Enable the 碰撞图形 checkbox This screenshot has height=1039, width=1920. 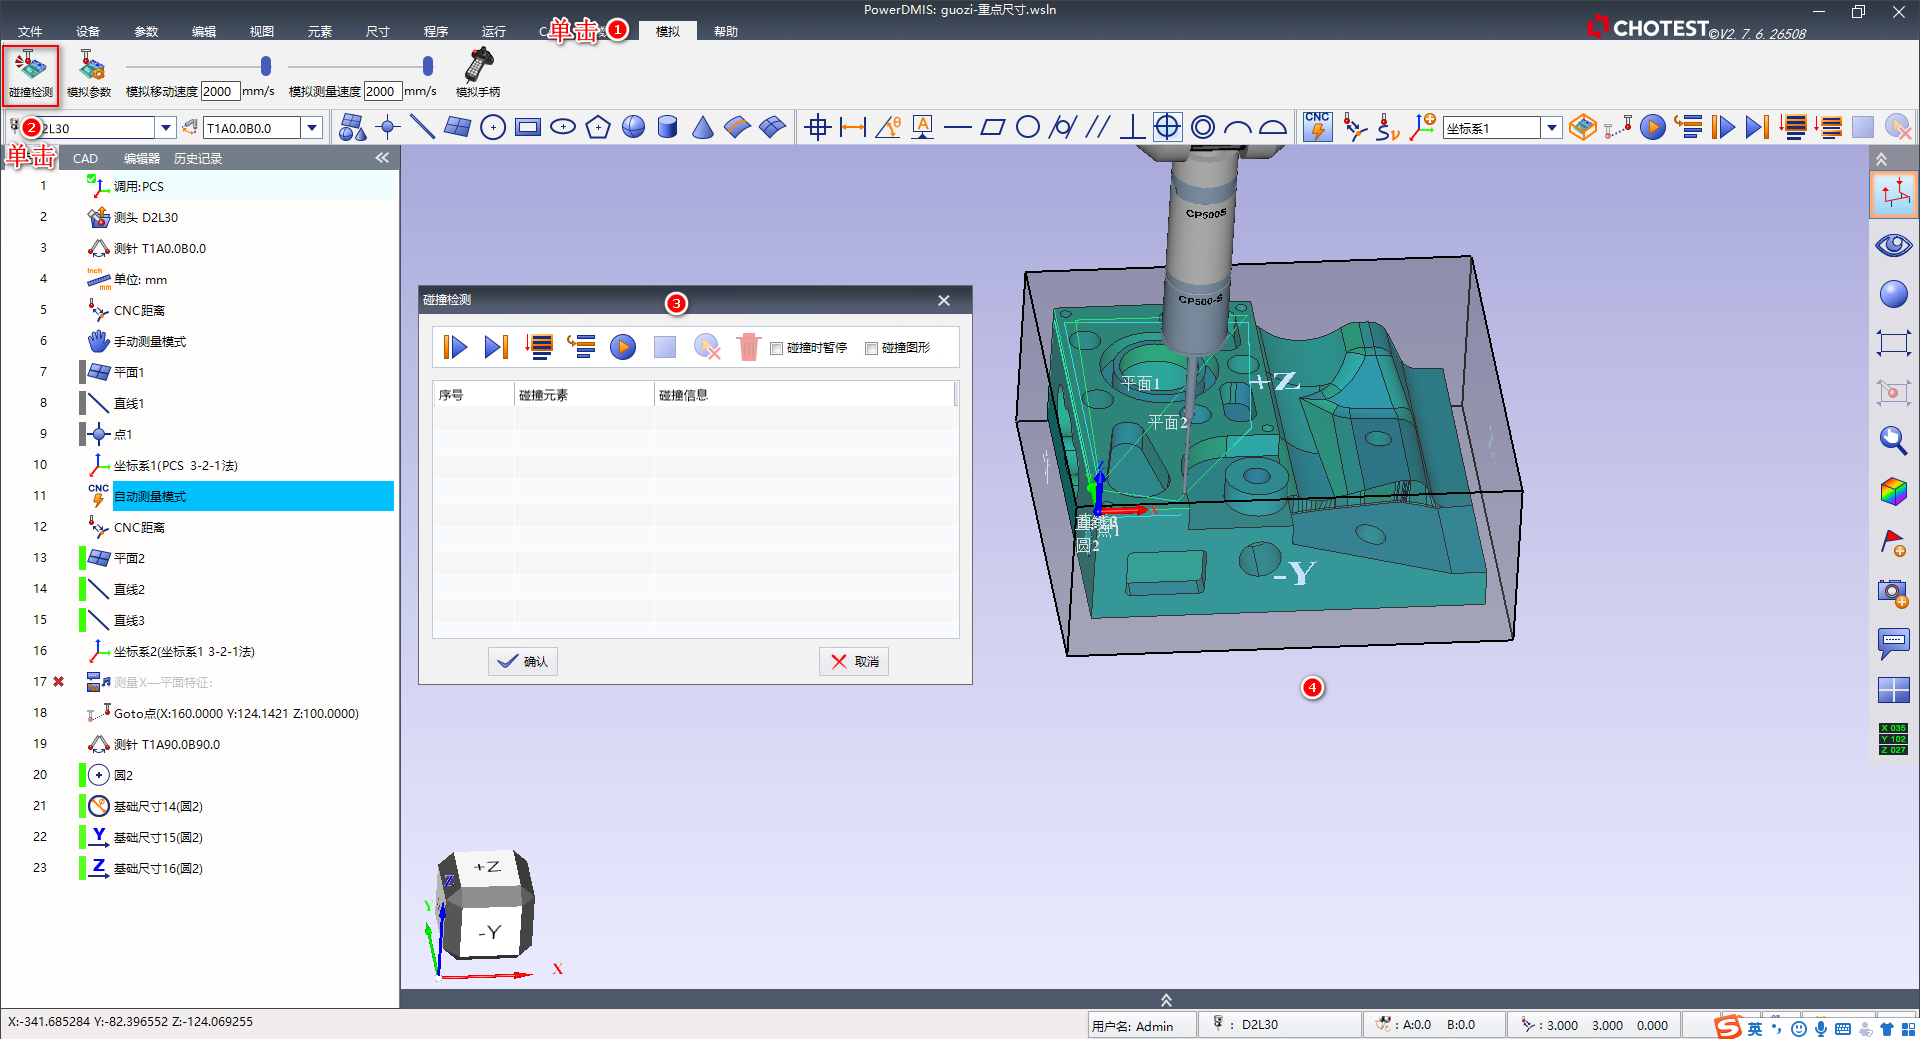(871, 348)
